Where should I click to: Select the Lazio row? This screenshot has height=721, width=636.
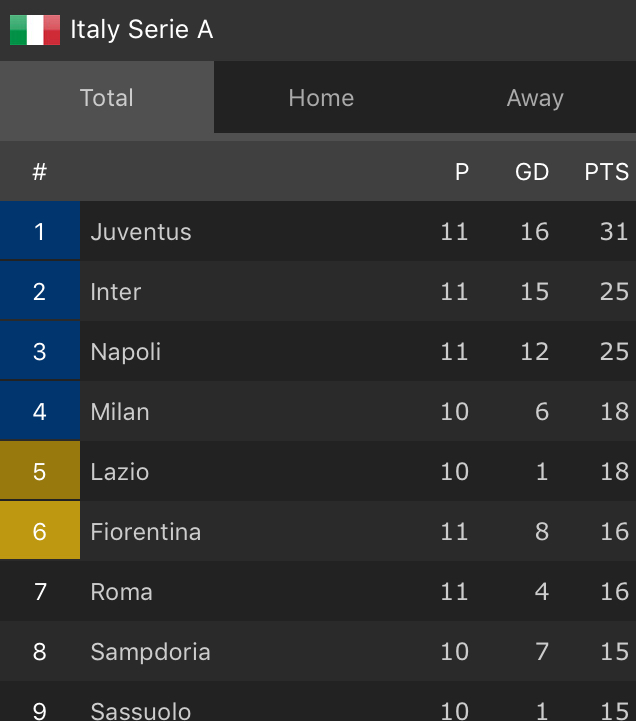tap(120, 472)
